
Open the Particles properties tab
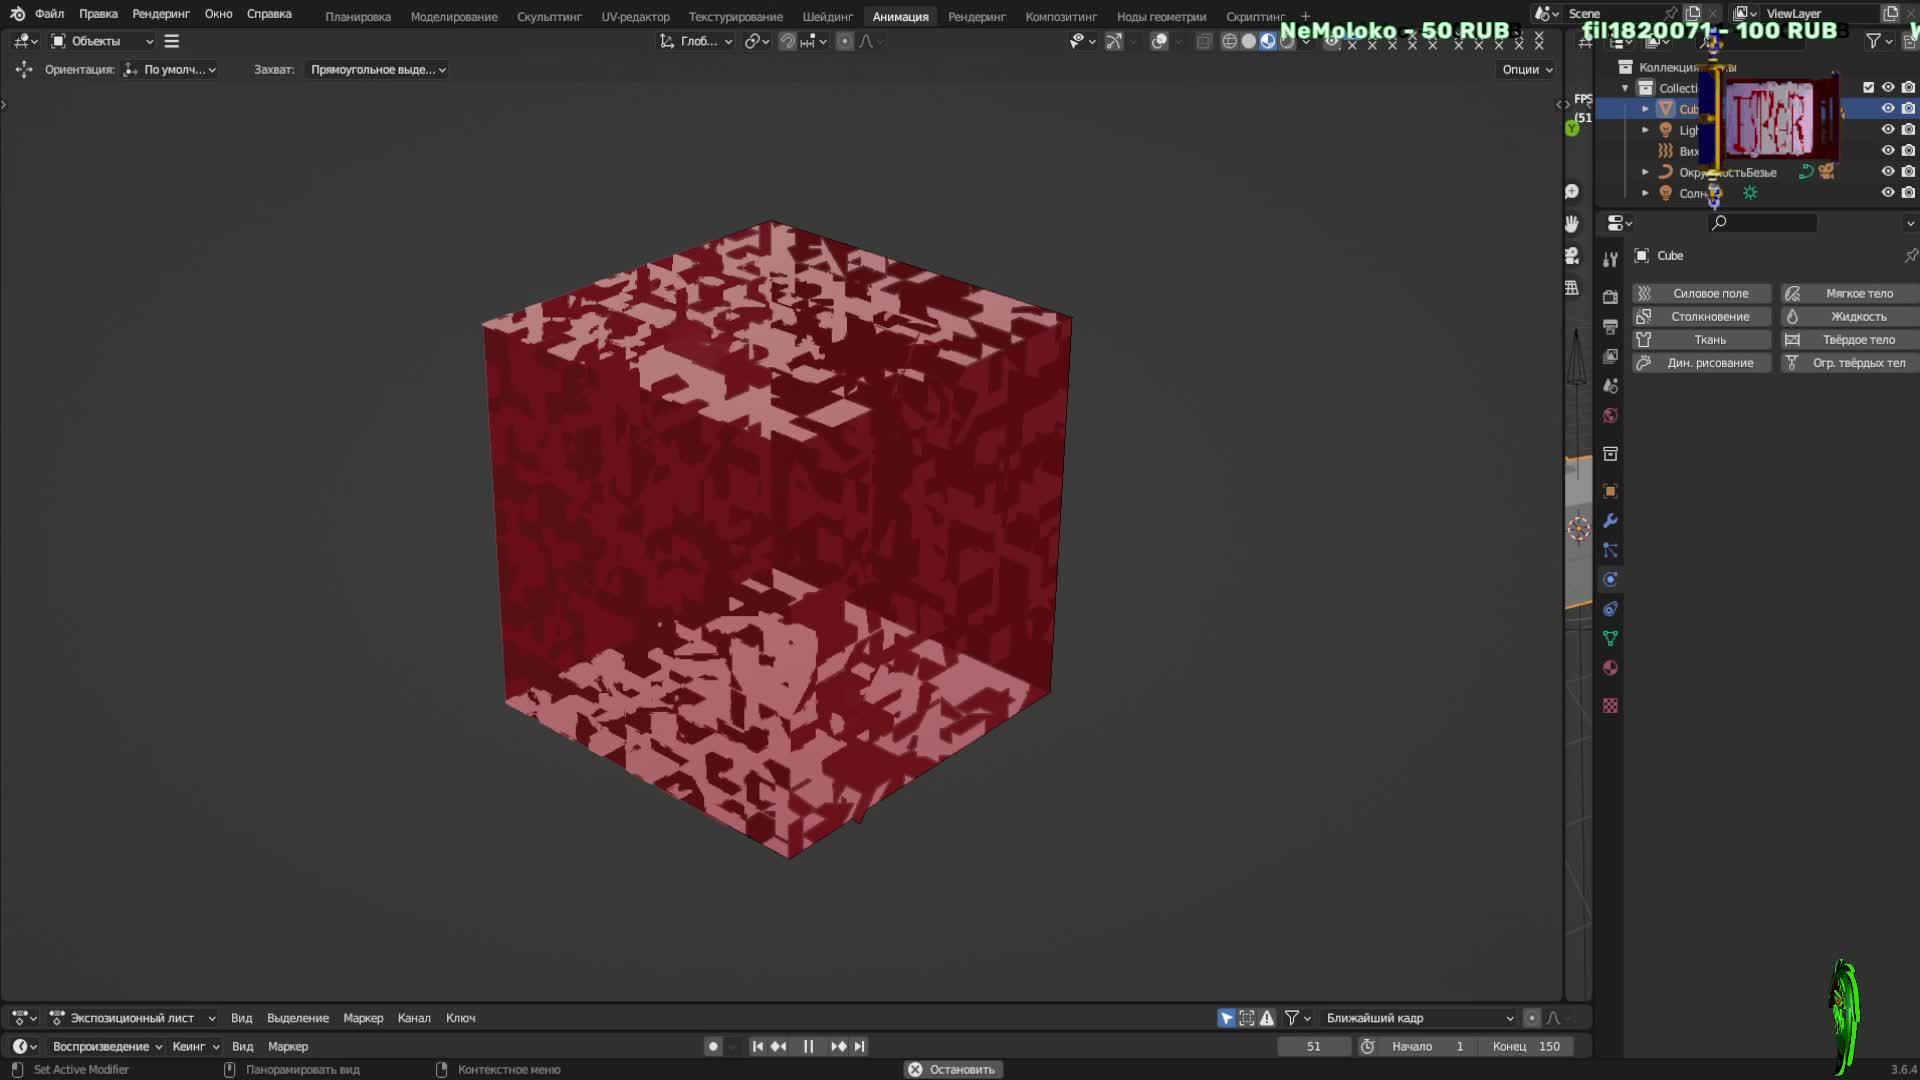click(1610, 550)
